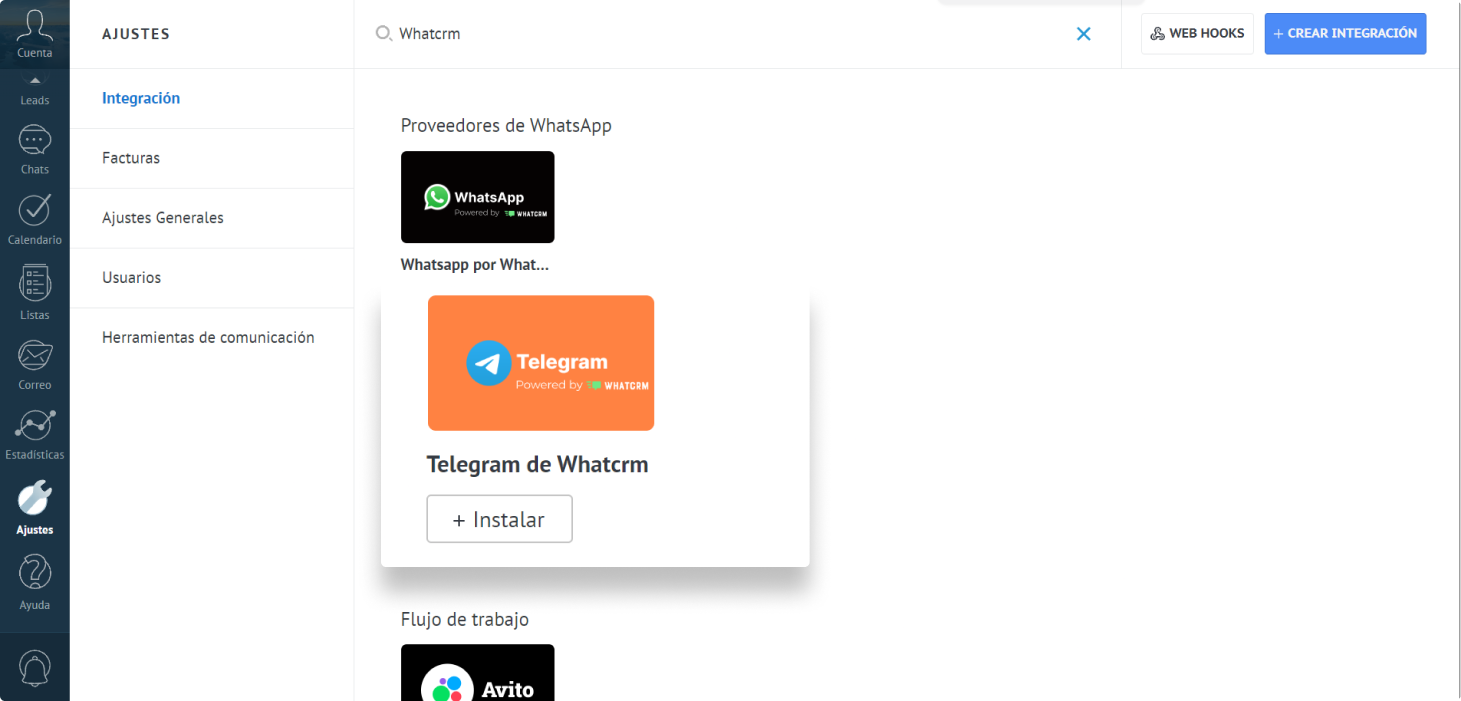
Task: Open the Facturas settings section
Action: click(x=131, y=158)
